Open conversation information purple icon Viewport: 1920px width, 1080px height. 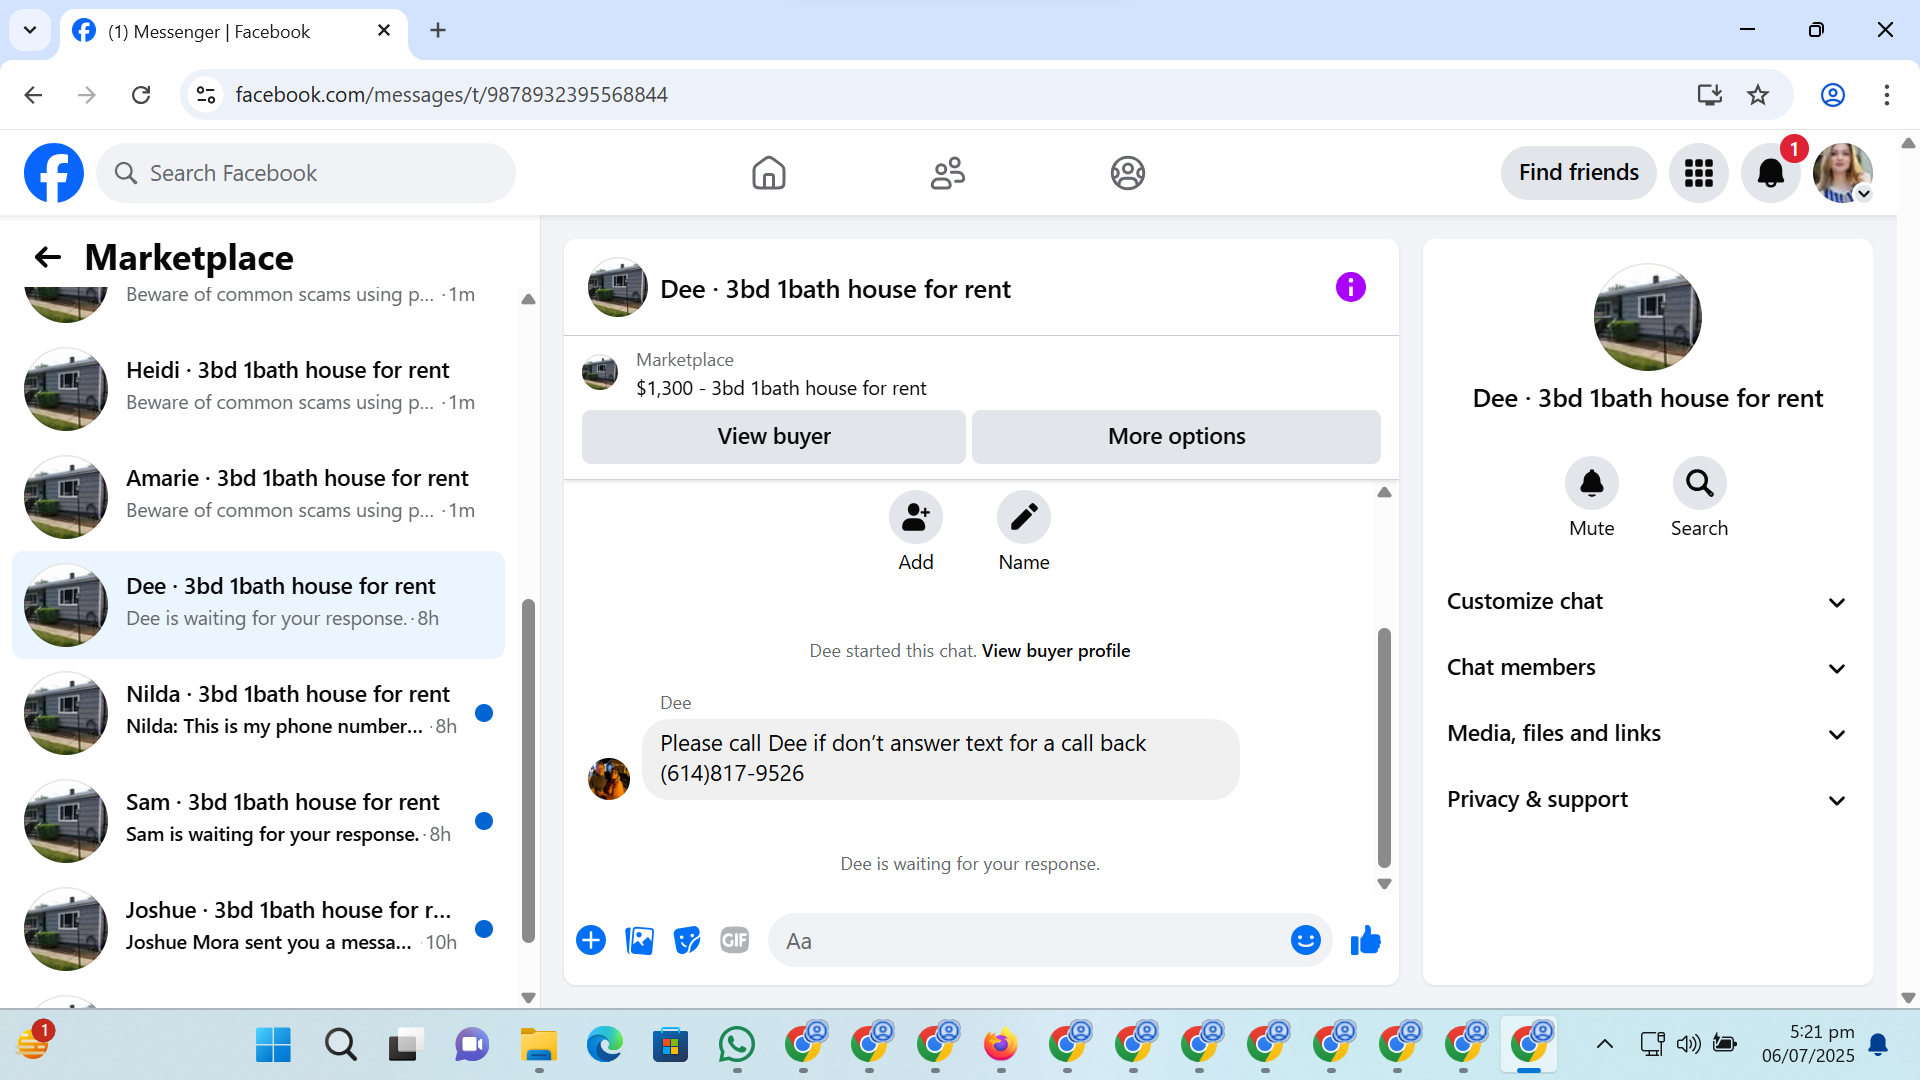[x=1350, y=288]
